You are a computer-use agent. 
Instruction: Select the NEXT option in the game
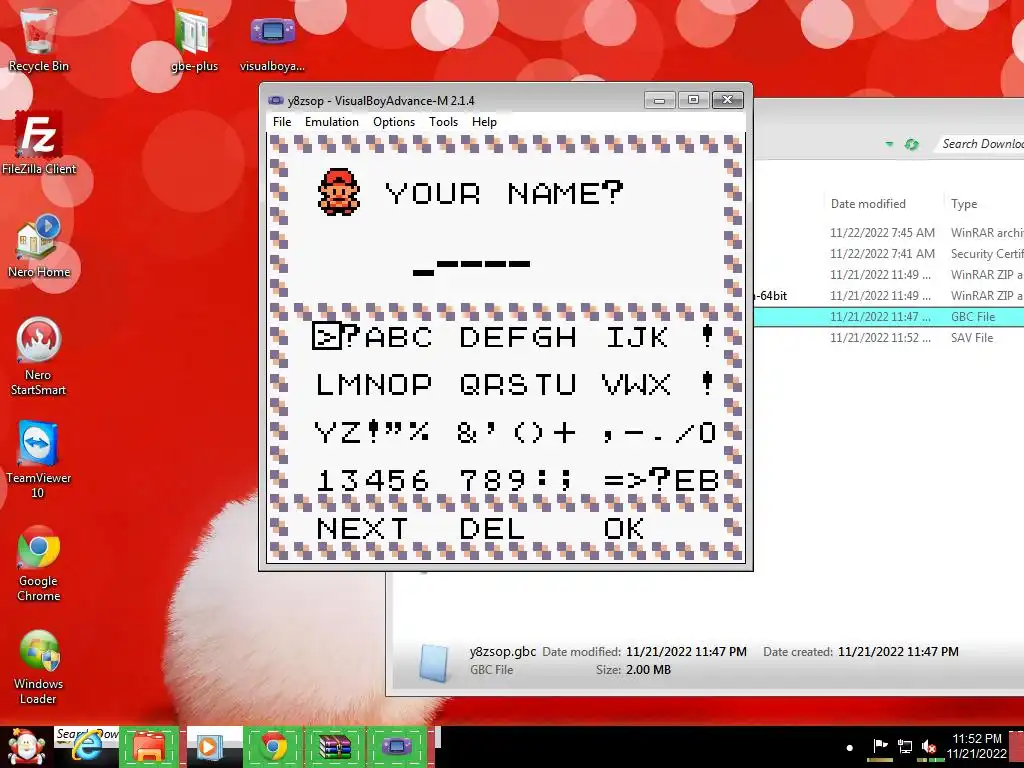362,528
